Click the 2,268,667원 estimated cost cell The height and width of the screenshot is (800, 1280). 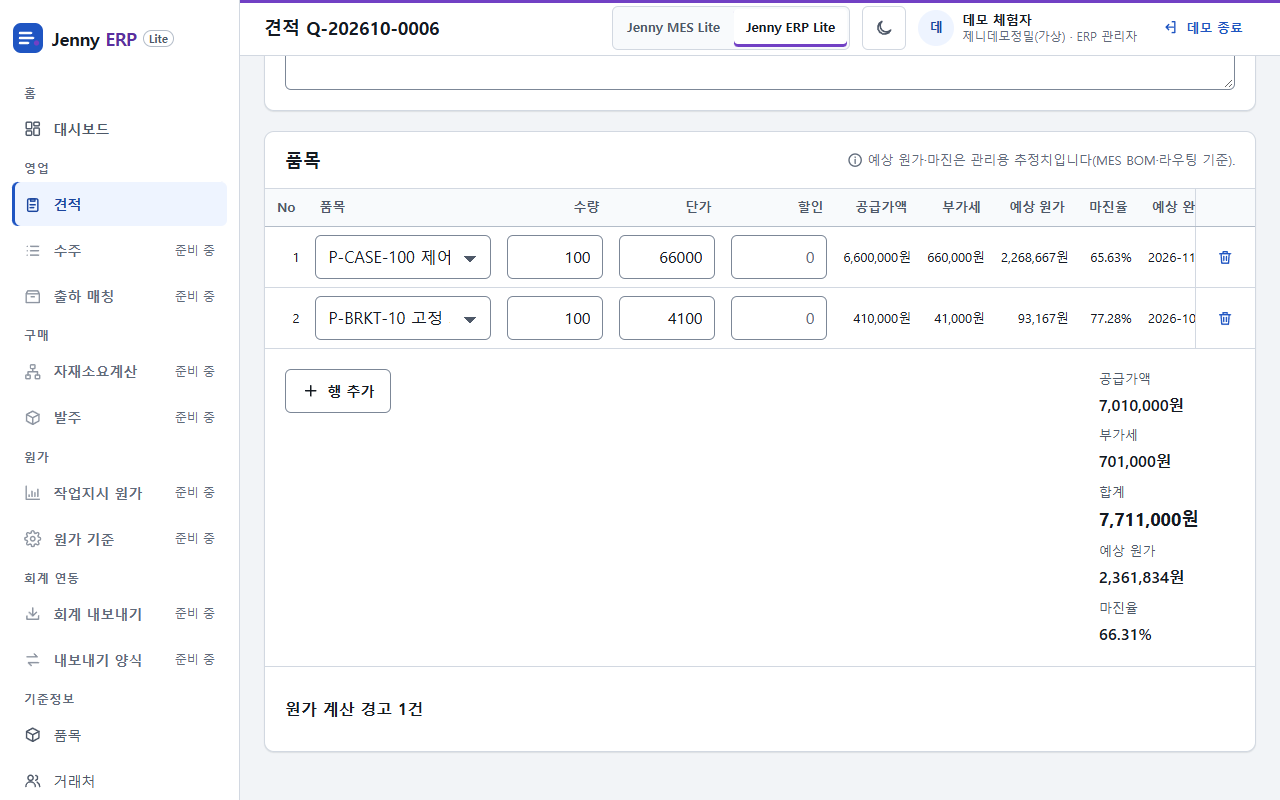(1034, 257)
